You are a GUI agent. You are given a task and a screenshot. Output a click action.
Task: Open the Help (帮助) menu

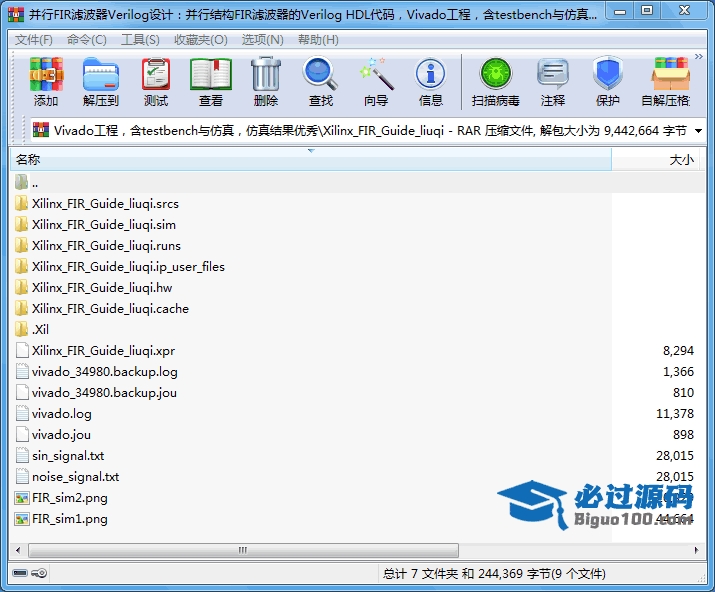pyautogui.click(x=318, y=40)
